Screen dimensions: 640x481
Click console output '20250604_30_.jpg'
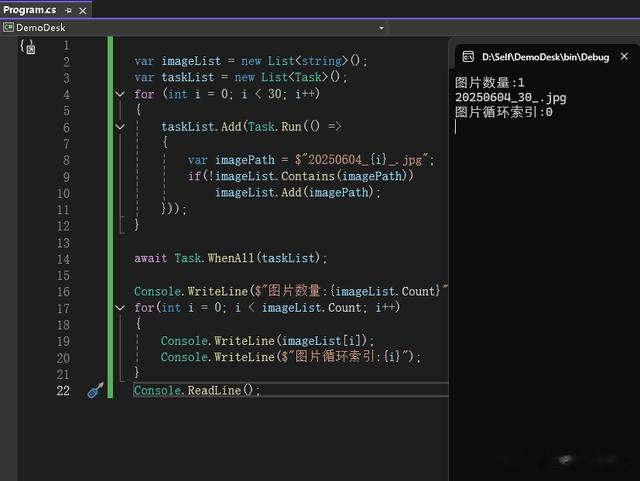(511, 97)
